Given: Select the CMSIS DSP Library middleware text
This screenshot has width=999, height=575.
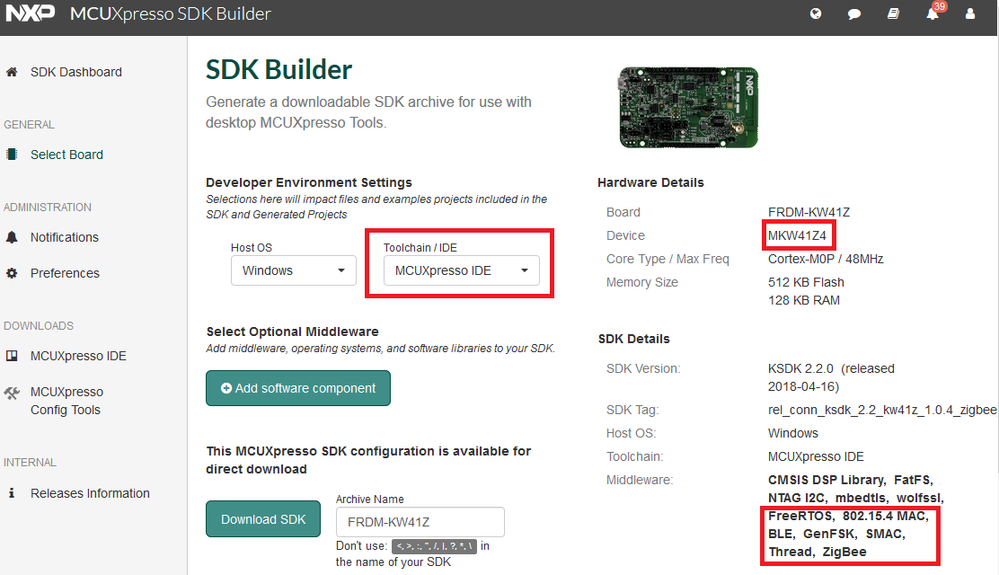Looking at the screenshot, I should 826,479.
